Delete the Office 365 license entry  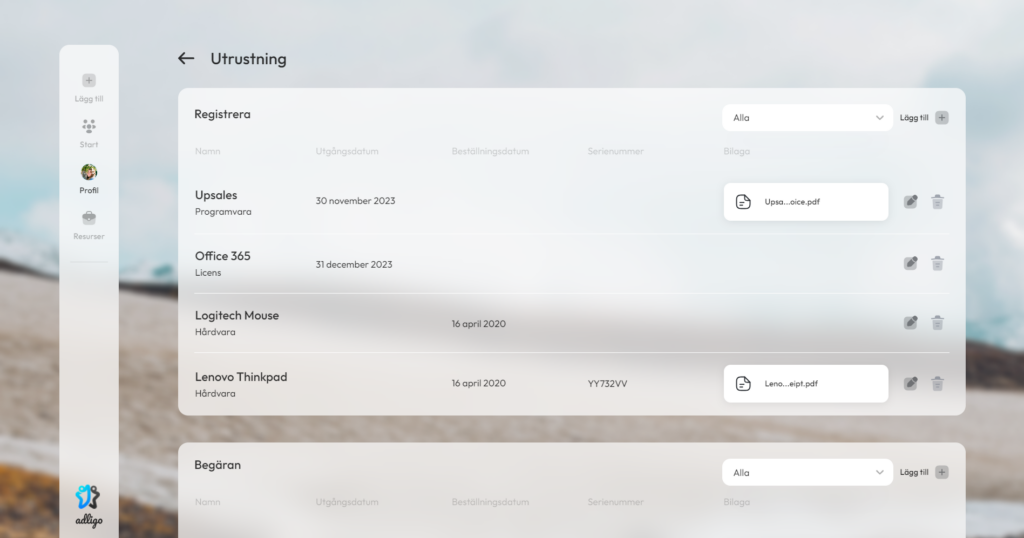pyautogui.click(x=937, y=264)
